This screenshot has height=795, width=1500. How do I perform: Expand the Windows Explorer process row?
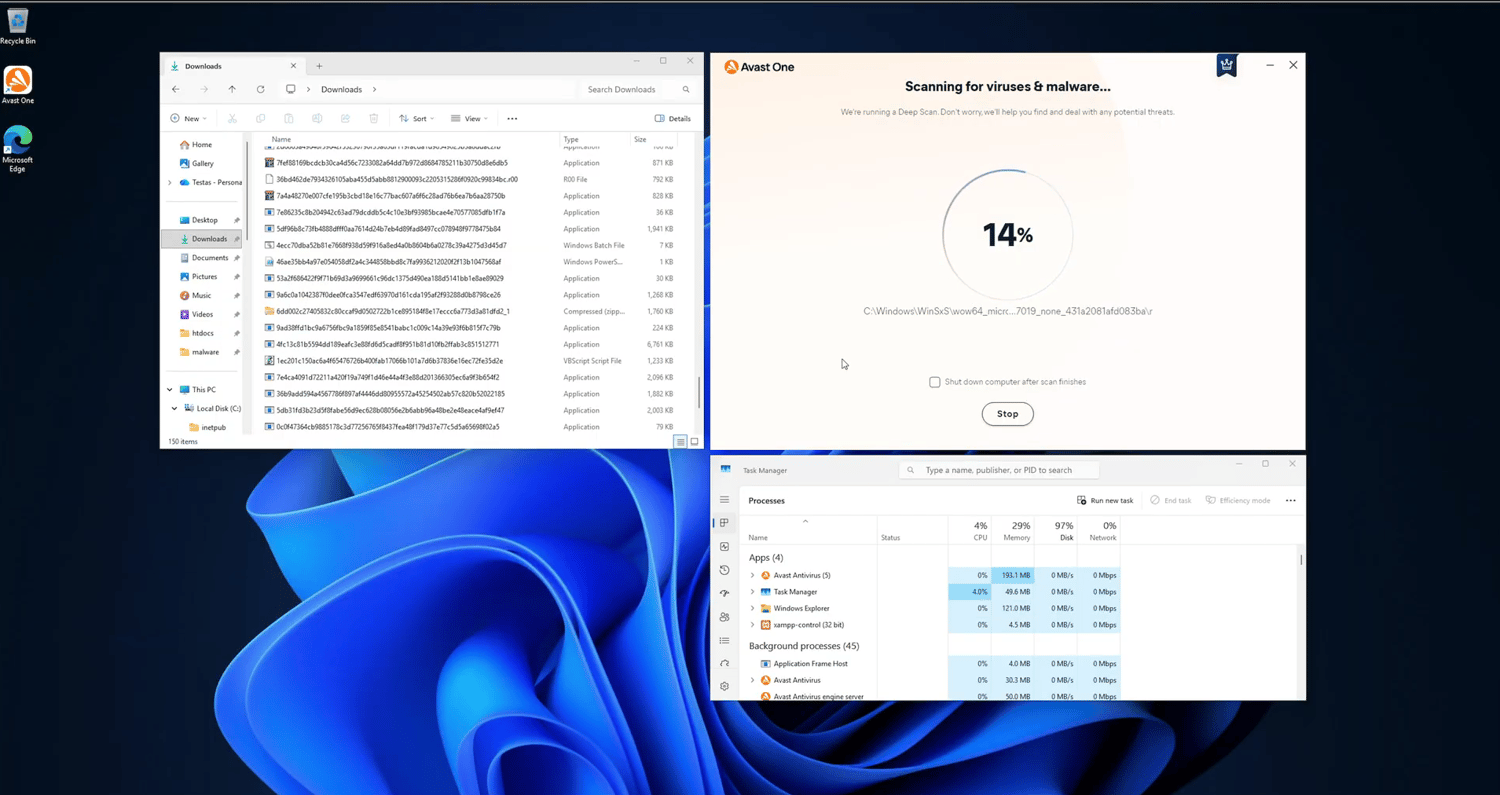[x=753, y=608]
